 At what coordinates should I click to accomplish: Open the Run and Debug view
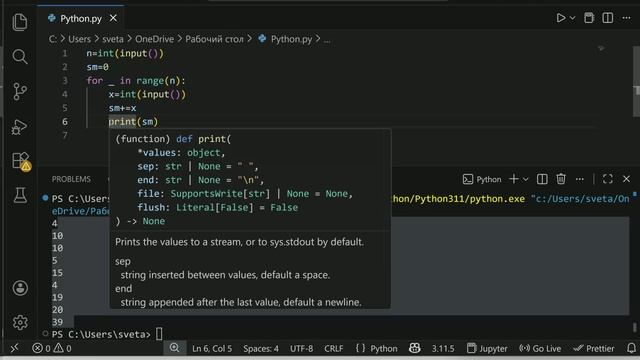click(20, 127)
